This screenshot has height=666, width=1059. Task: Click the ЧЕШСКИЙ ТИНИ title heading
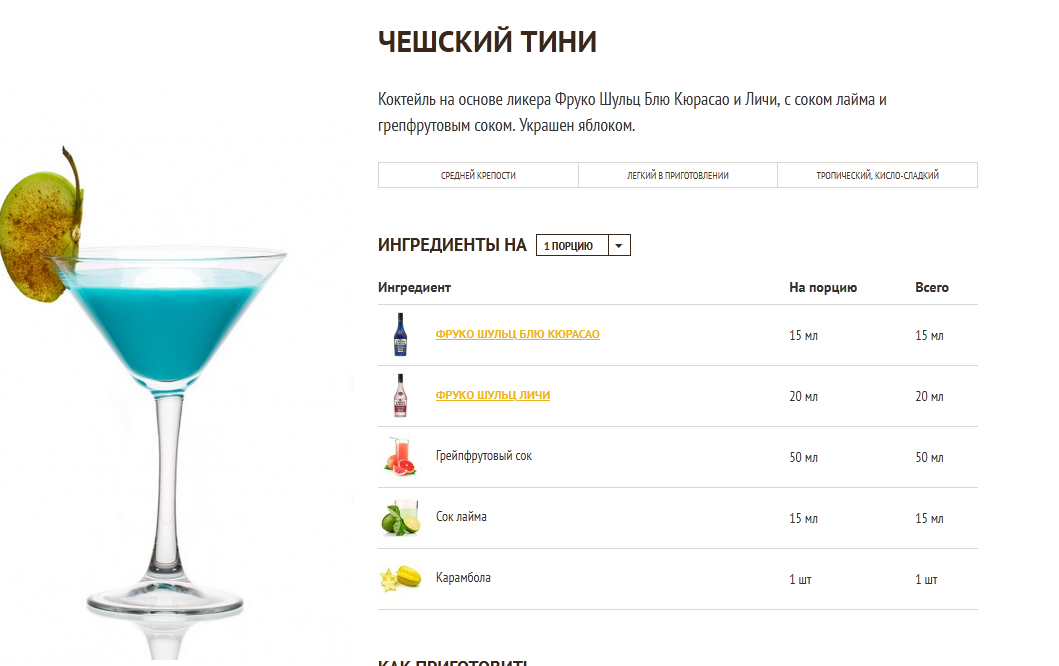point(488,41)
